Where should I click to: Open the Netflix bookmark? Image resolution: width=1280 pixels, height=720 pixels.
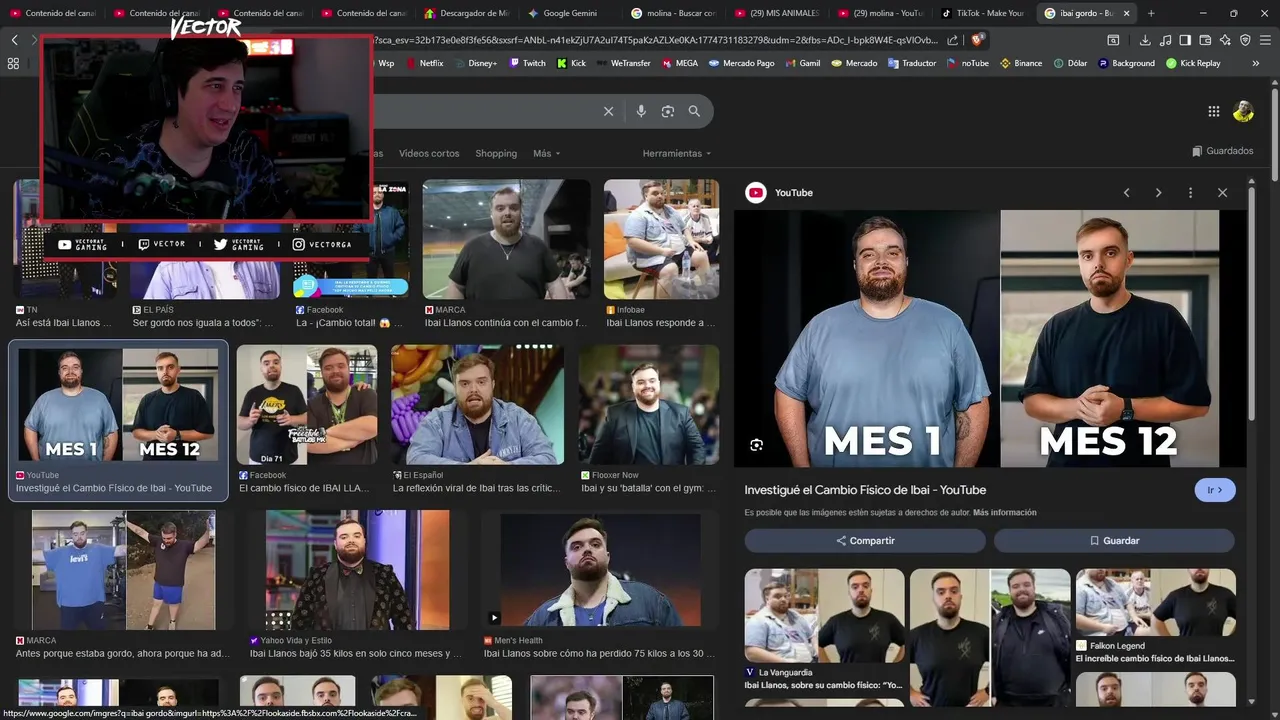click(x=425, y=63)
